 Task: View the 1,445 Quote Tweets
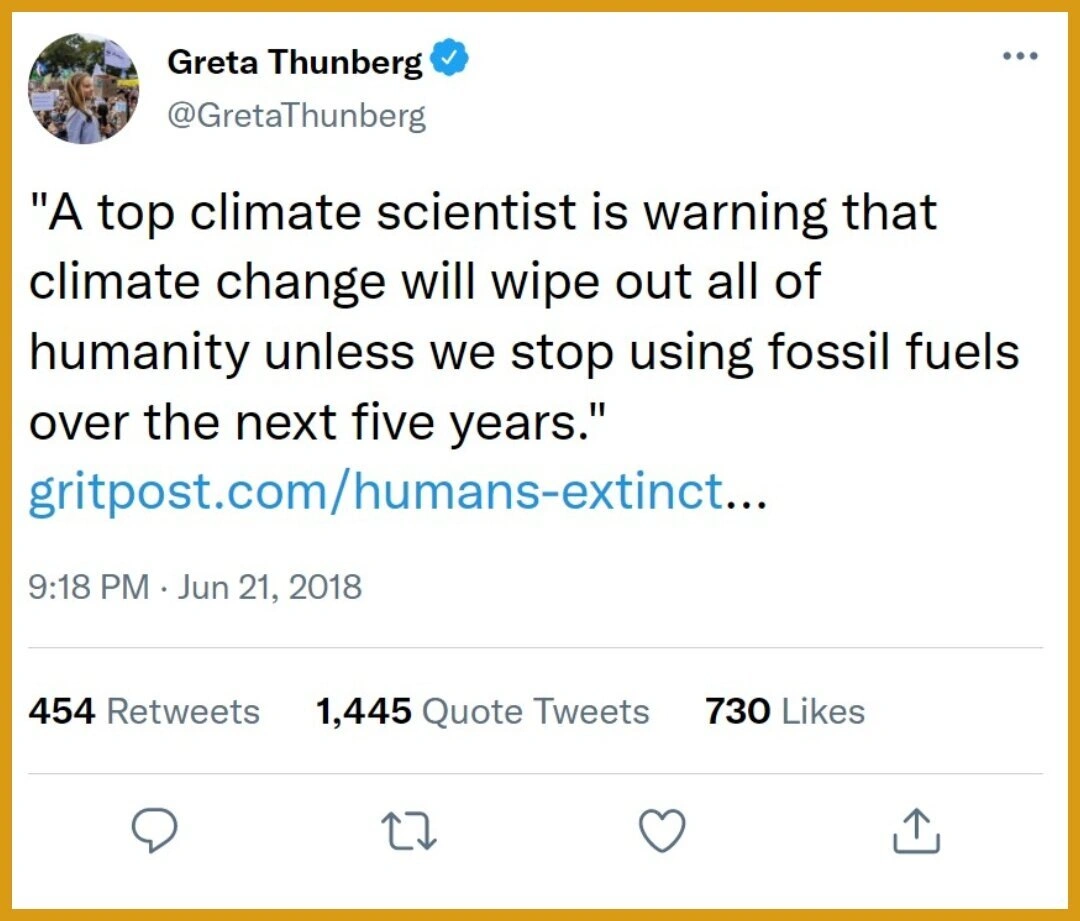482,711
